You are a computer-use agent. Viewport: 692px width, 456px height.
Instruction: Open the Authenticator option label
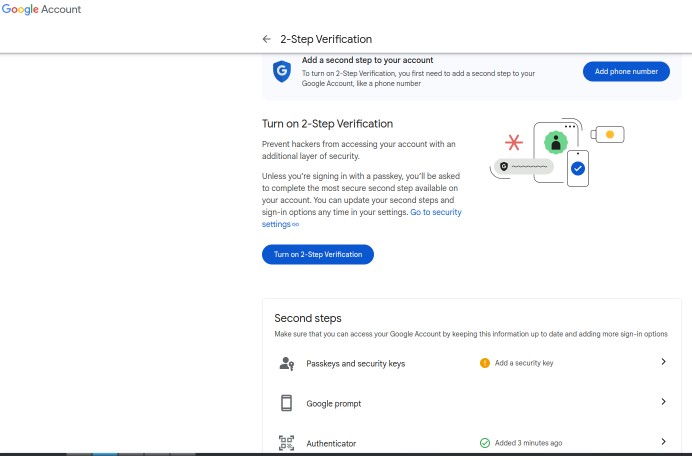pos(331,443)
